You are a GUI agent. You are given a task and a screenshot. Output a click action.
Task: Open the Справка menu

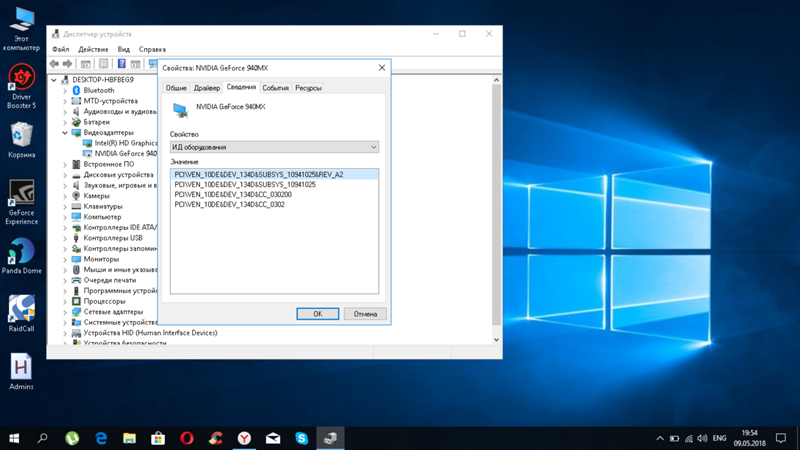coord(152,49)
